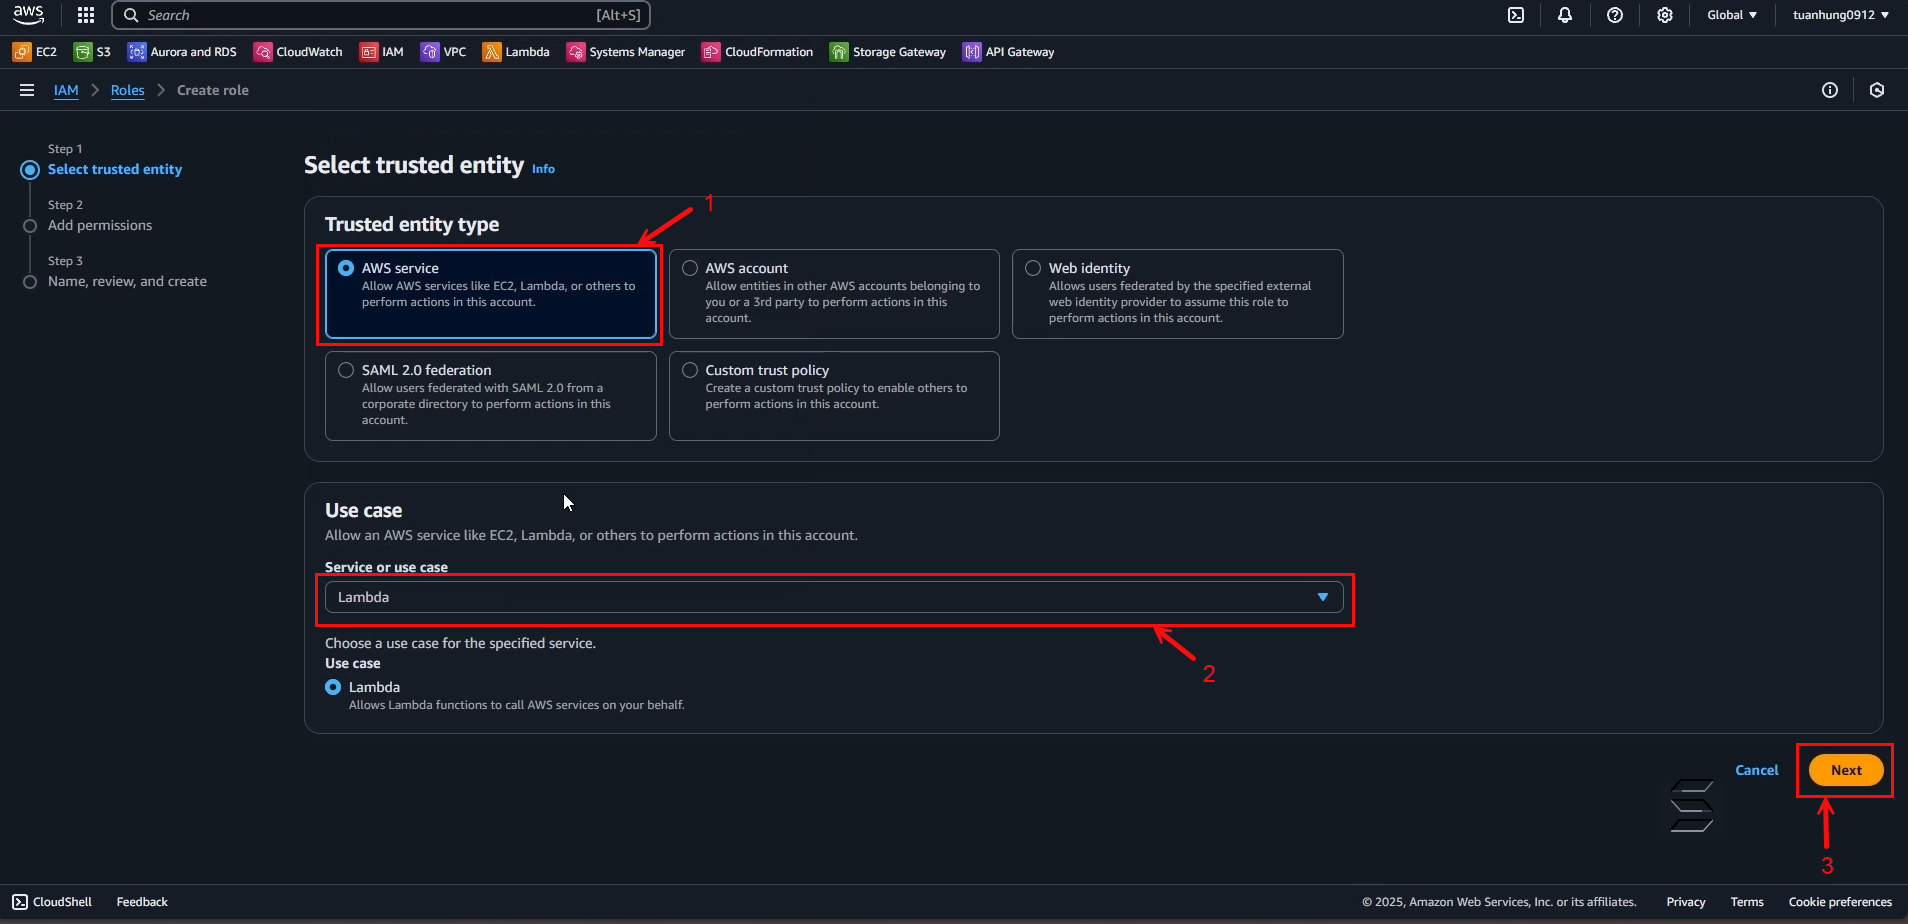Open EC2 shortcut in favorites bar
Image resolution: width=1908 pixels, height=924 pixels.
35,52
